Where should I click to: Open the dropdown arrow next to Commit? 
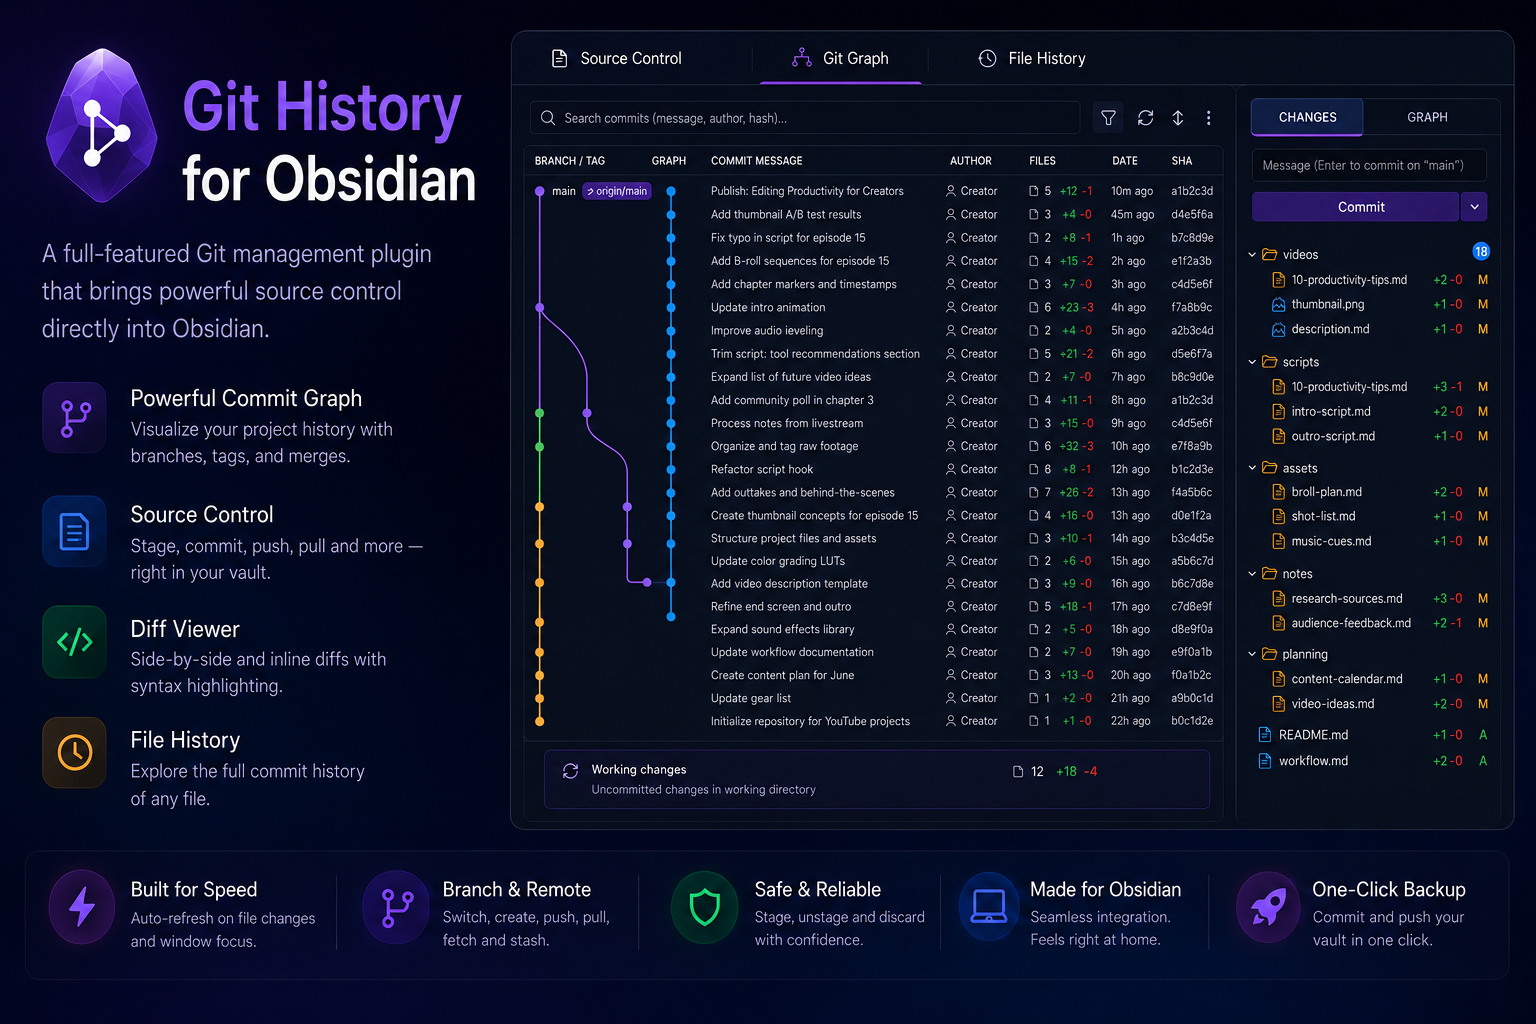tap(1474, 207)
